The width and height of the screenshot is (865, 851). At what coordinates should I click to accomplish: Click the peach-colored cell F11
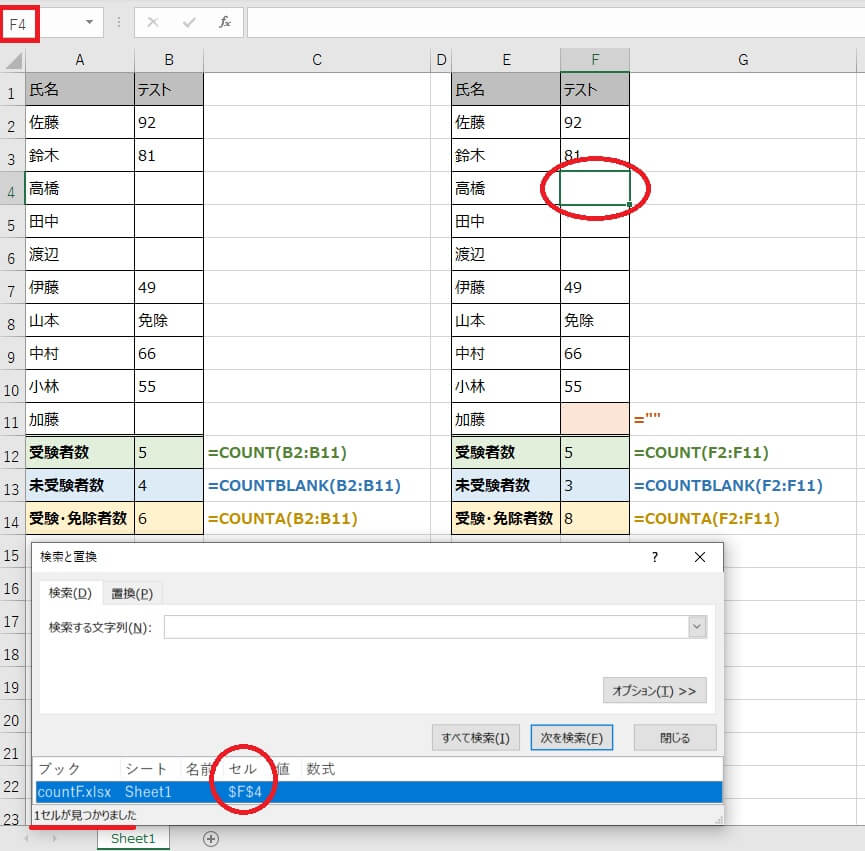(x=595, y=419)
